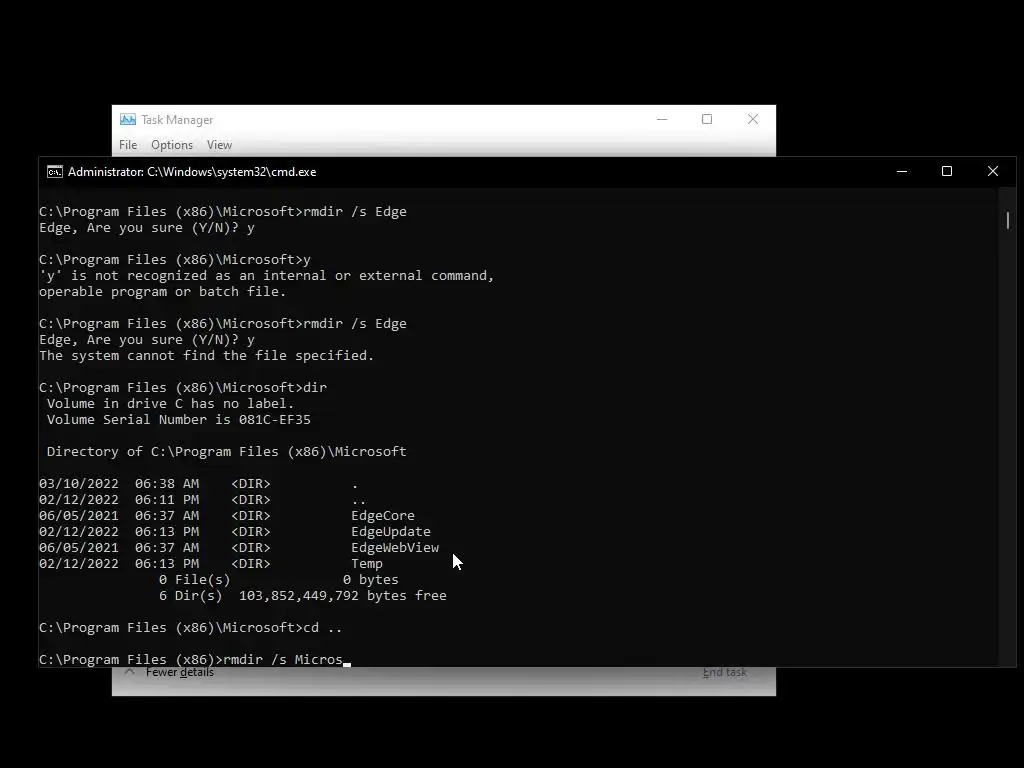Click the 'Directory of C:\Program Files (x86)\Microsoft' line

point(226,452)
